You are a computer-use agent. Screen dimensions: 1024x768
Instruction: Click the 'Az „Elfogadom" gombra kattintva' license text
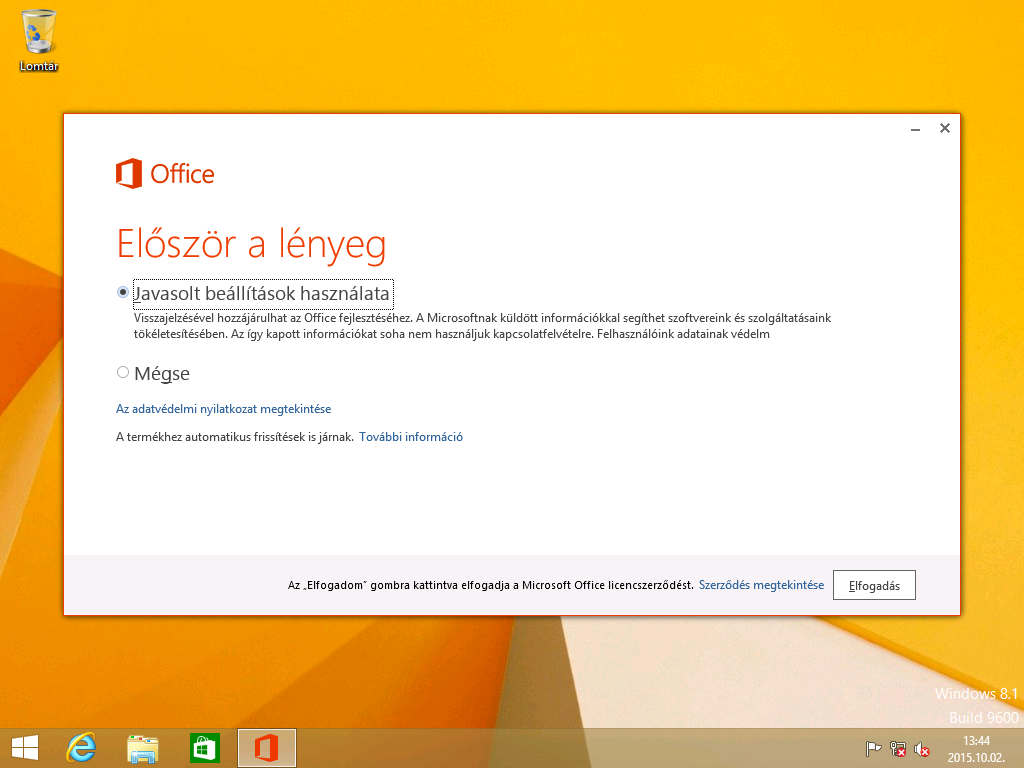pos(490,585)
